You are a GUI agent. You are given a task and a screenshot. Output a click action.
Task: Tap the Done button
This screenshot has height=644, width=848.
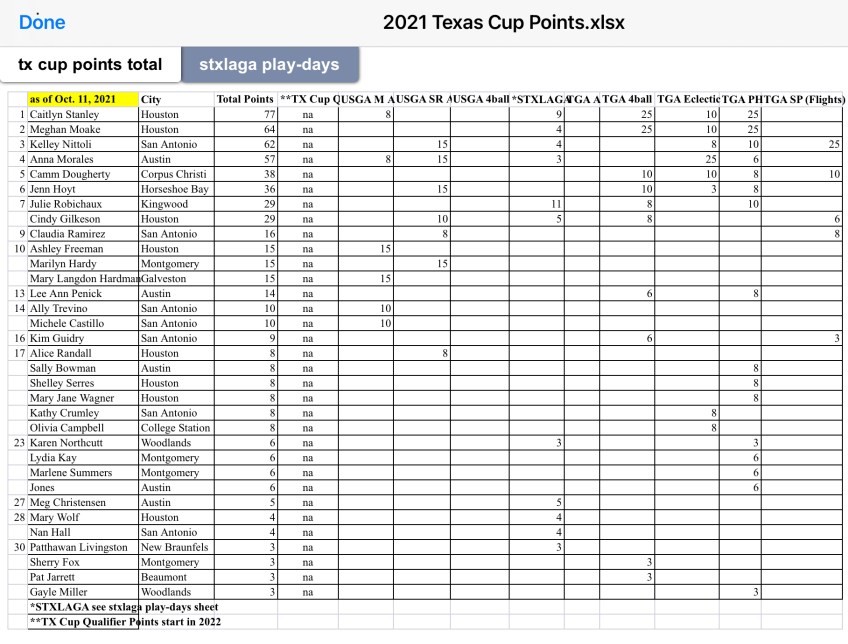click(x=42, y=22)
